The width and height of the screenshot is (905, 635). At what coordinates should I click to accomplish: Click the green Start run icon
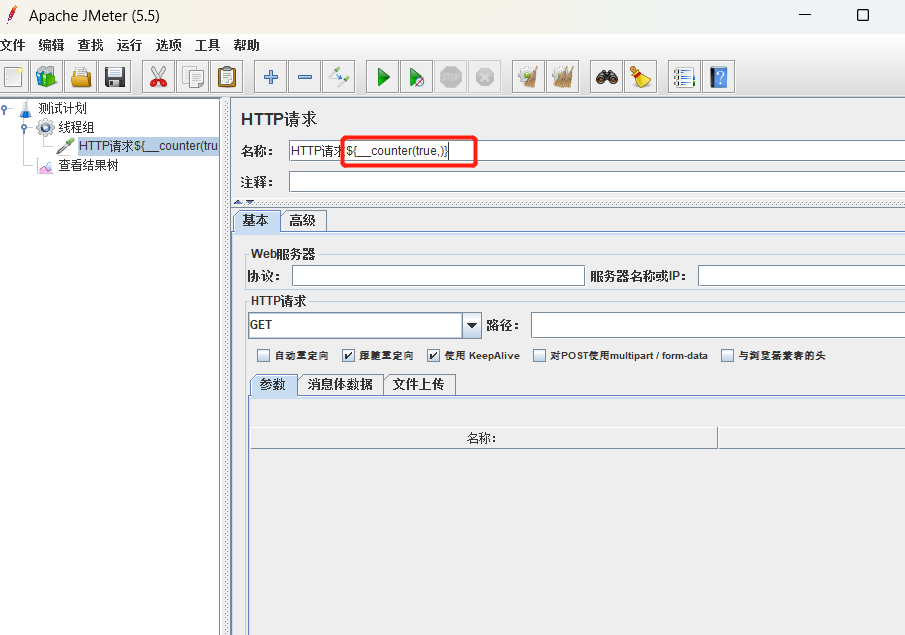(383, 77)
